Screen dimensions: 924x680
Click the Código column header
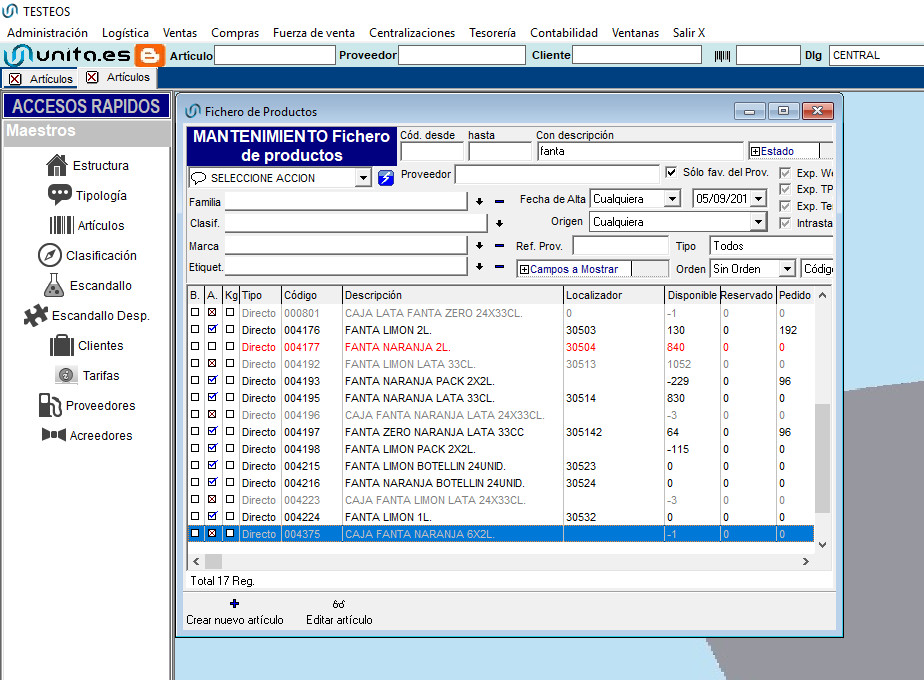[x=312, y=295]
